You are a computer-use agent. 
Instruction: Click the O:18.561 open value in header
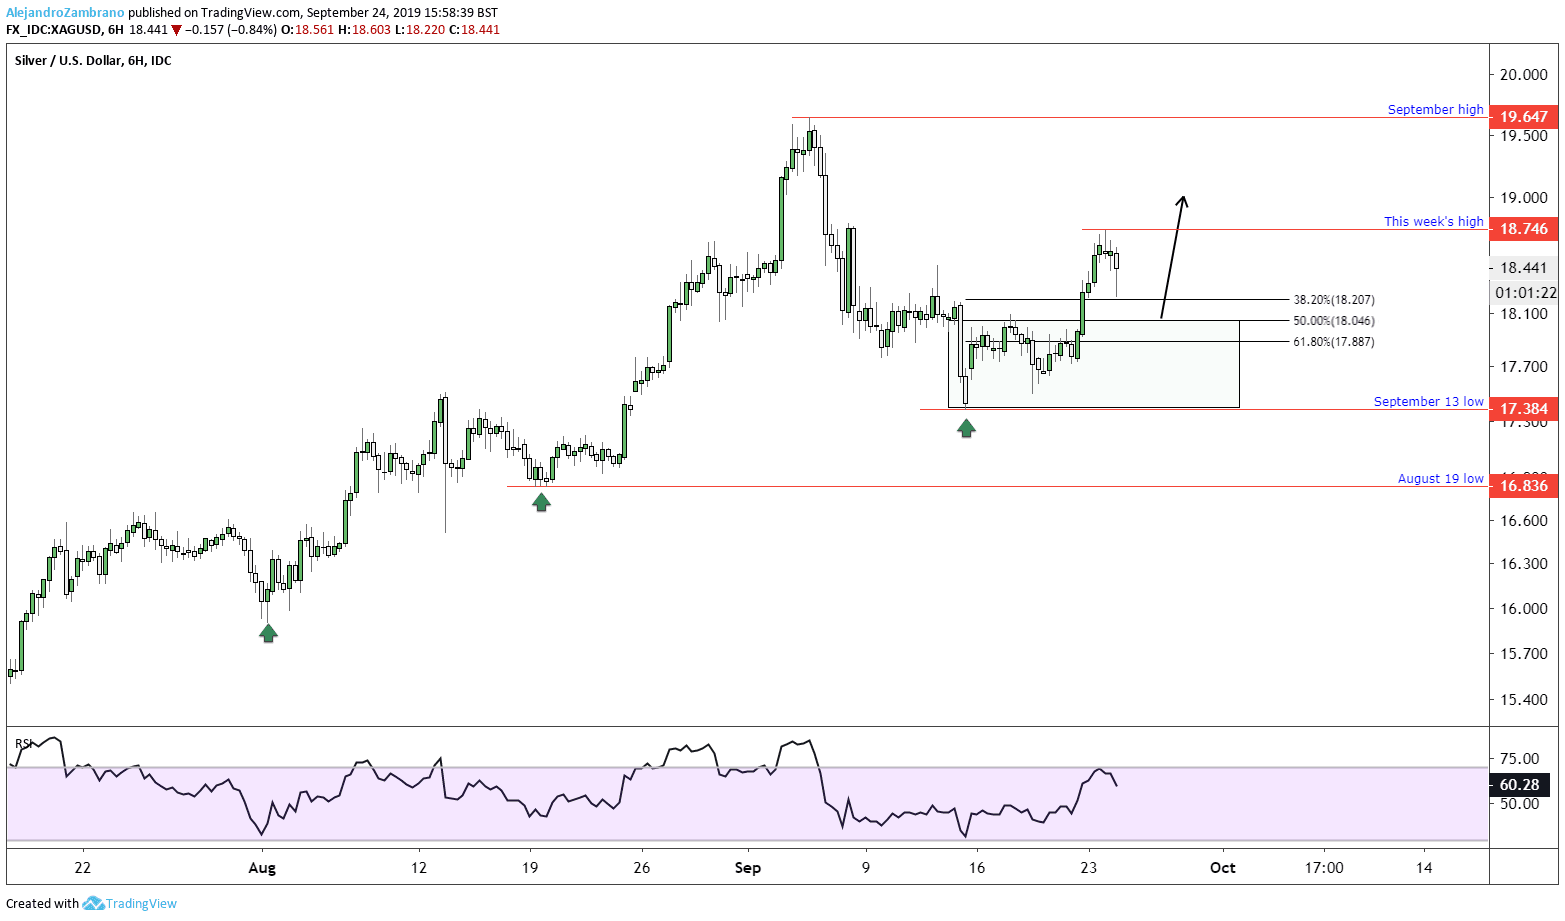point(307,30)
